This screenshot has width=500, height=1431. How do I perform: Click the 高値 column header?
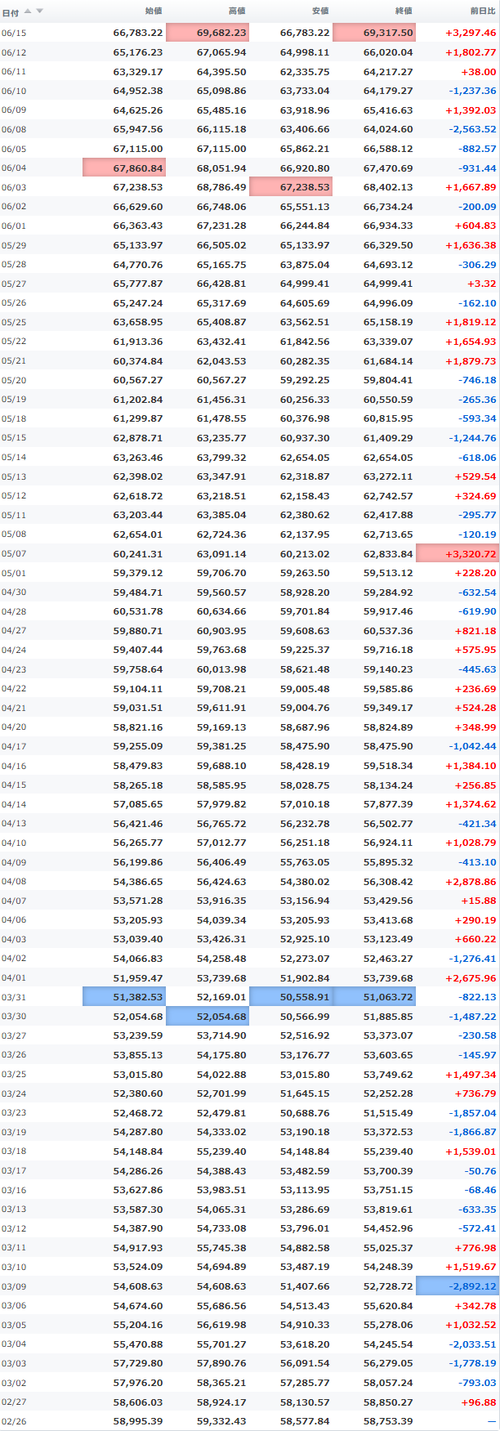(238, 11)
